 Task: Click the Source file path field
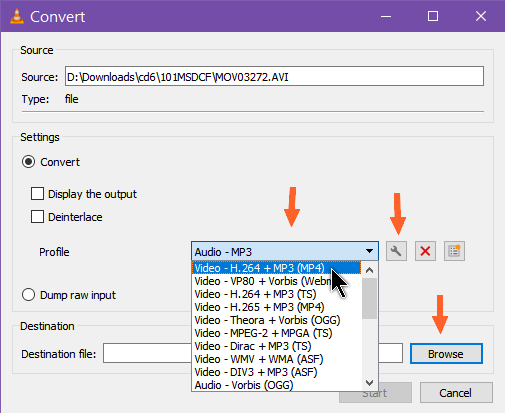[274, 76]
